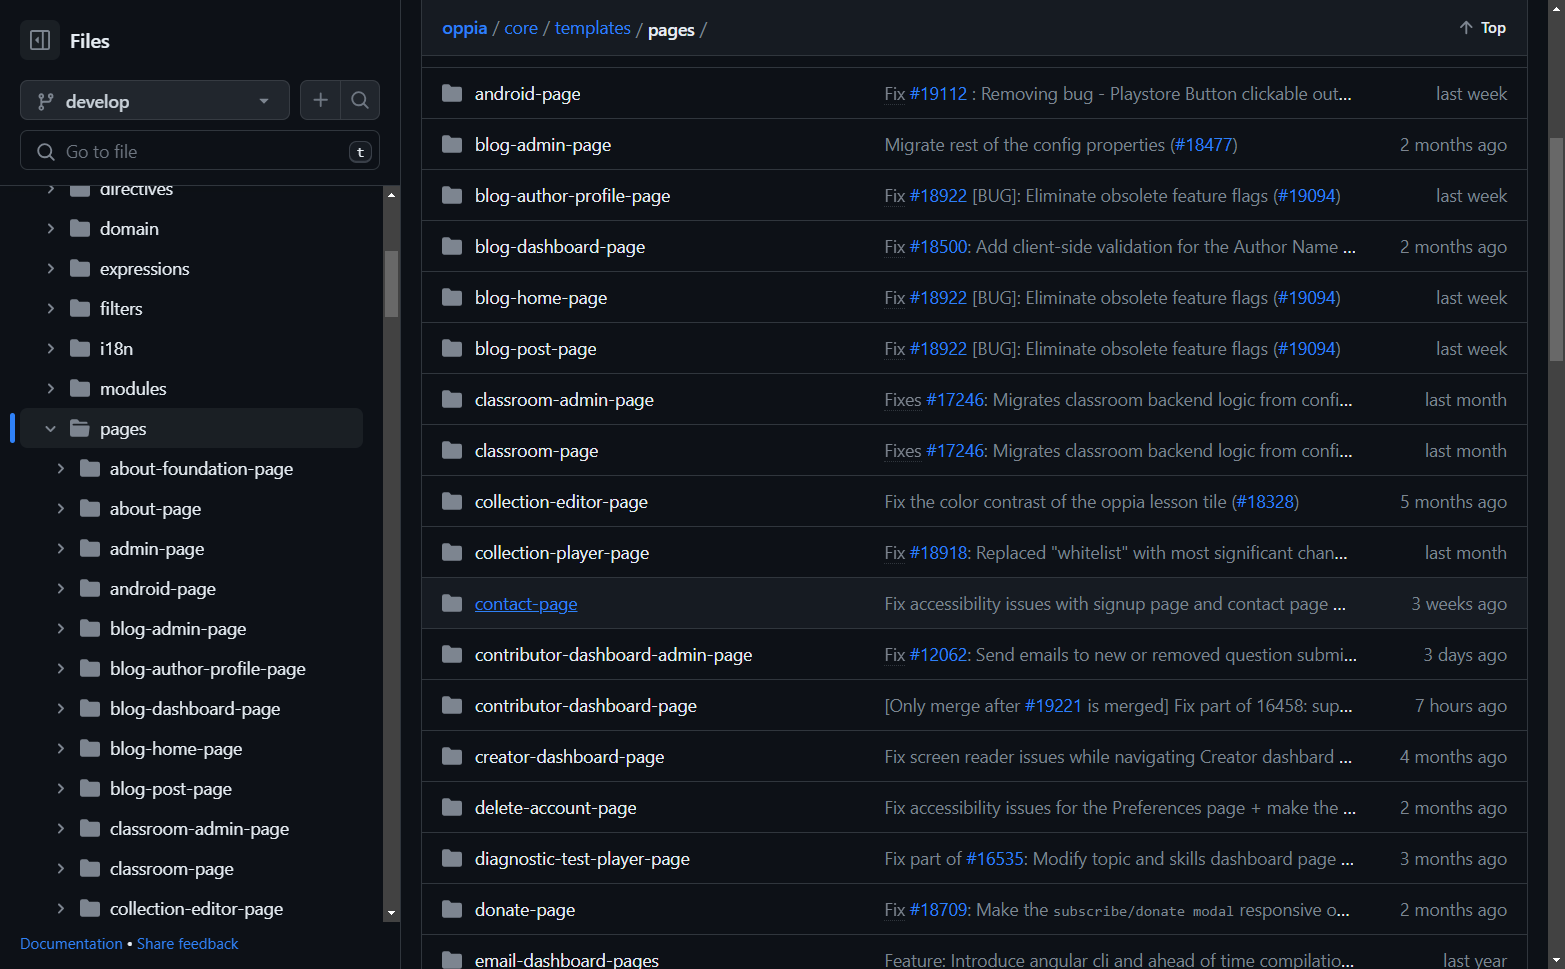Open the oppia breadcrumb link
The height and width of the screenshot is (969, 1565).
pos(465,28)
